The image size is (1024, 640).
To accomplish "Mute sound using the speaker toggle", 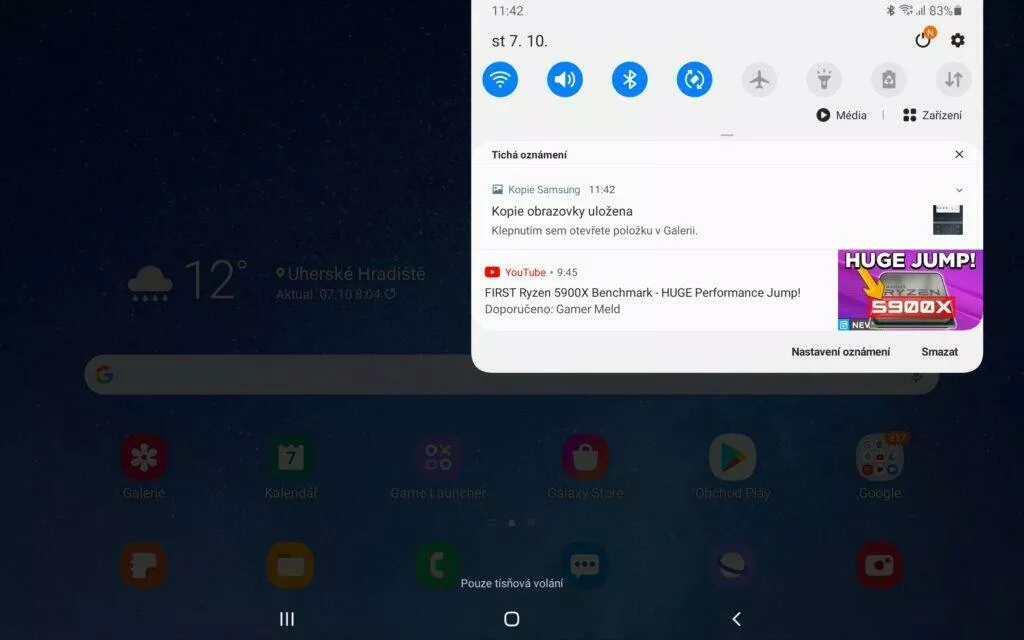I will coord(565,80).
